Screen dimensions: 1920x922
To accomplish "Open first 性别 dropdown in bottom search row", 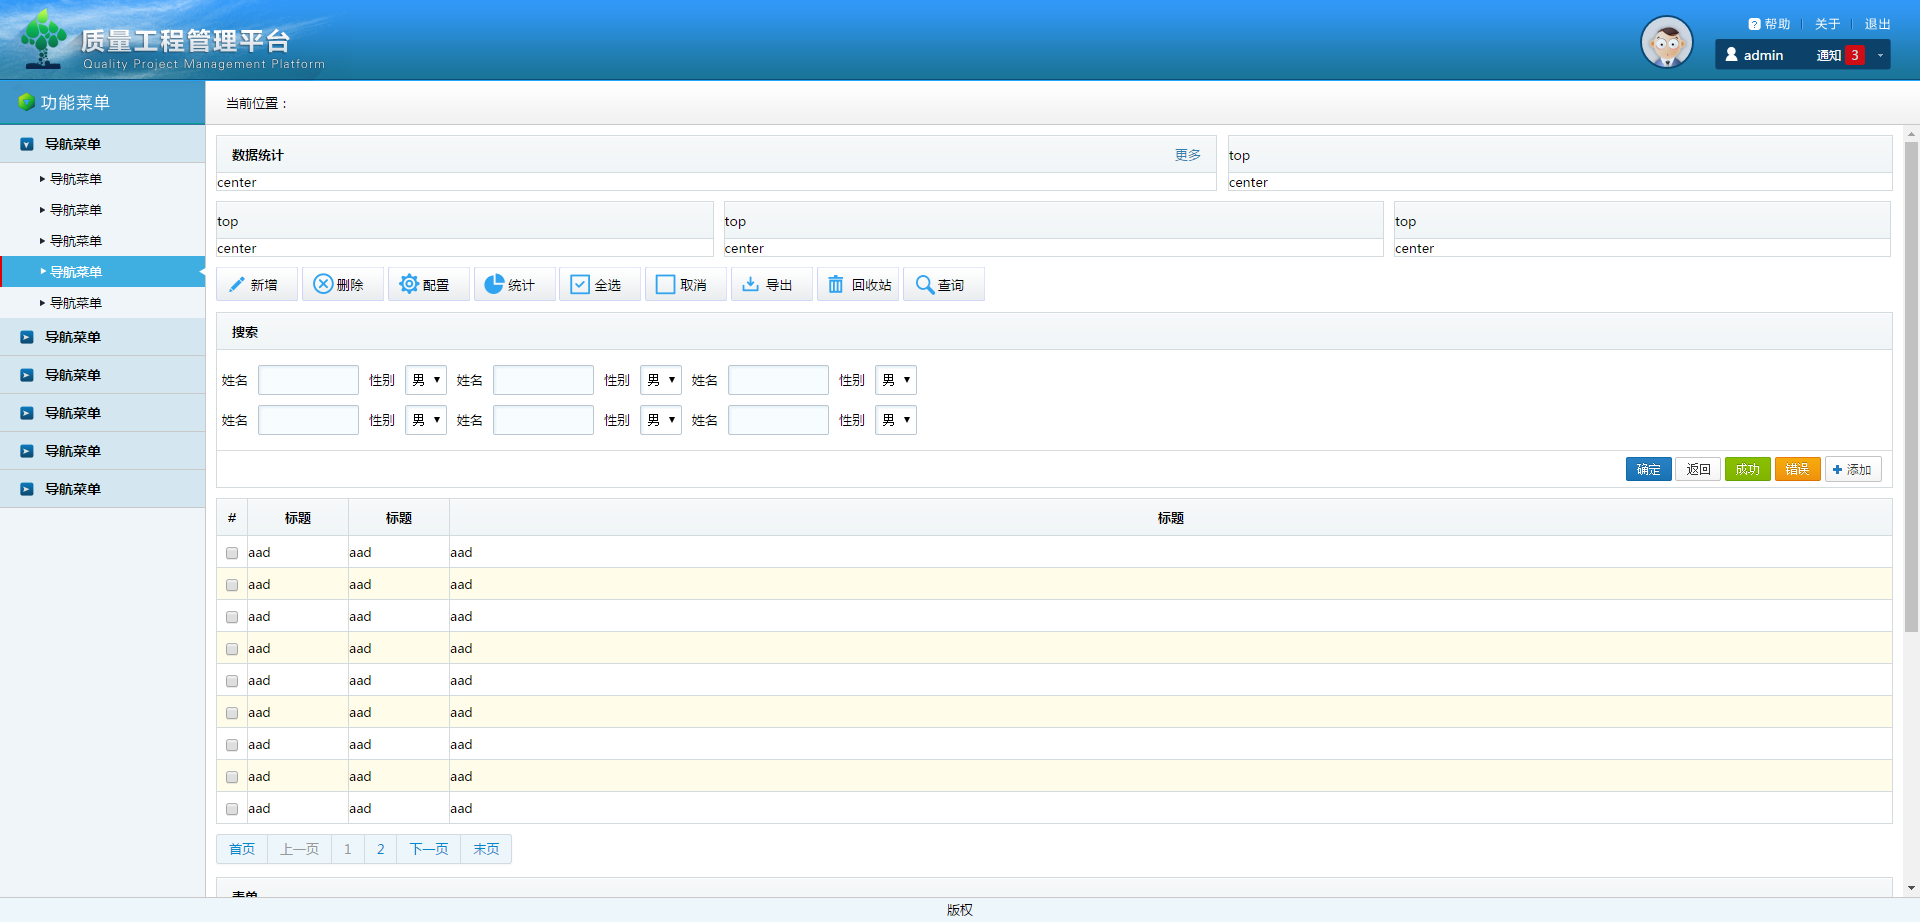I will [426, 420].
